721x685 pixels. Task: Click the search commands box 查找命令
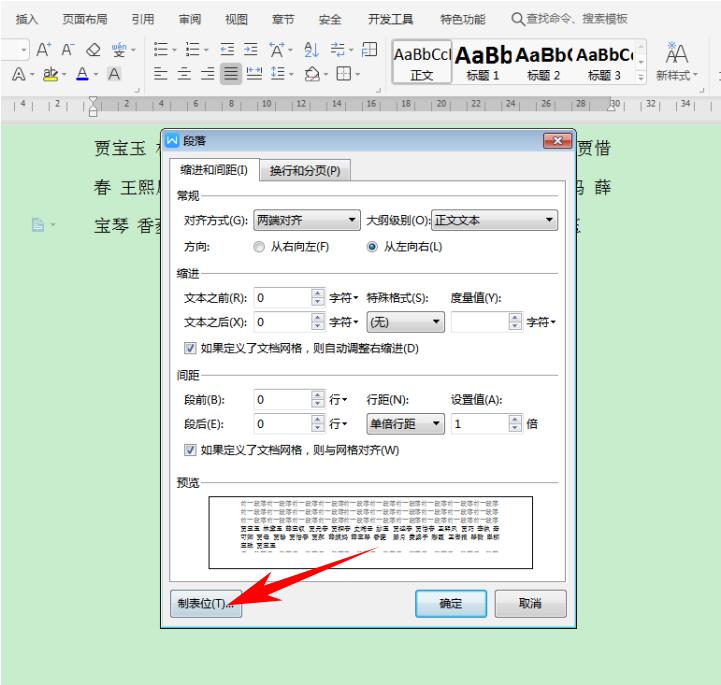click(569, 19)
